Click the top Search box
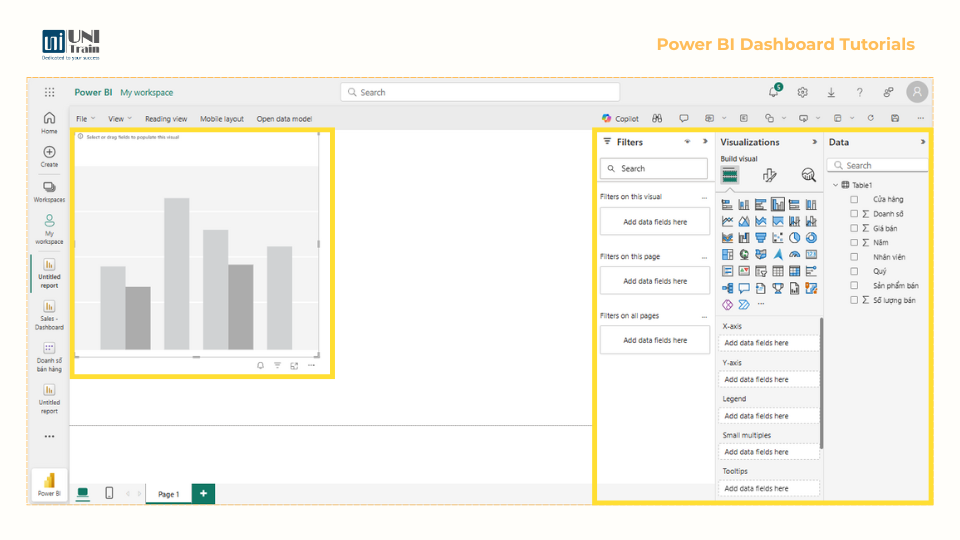960x540 pixels. point(480,92)
